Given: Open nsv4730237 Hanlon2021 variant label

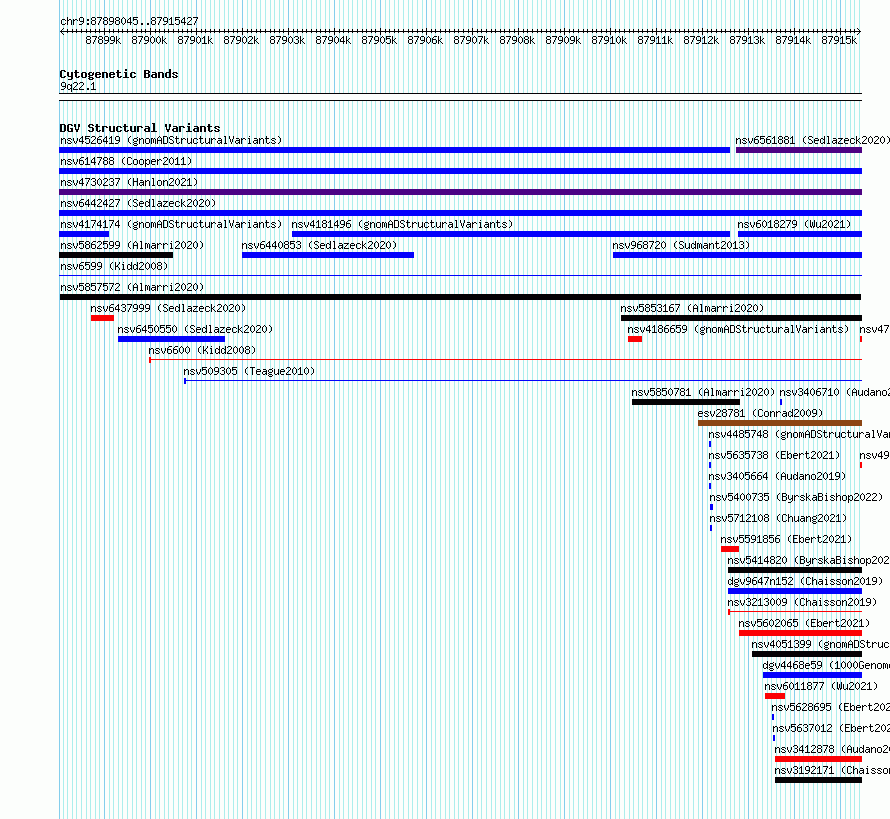Looking at the screenshot, I should [129, 182].
